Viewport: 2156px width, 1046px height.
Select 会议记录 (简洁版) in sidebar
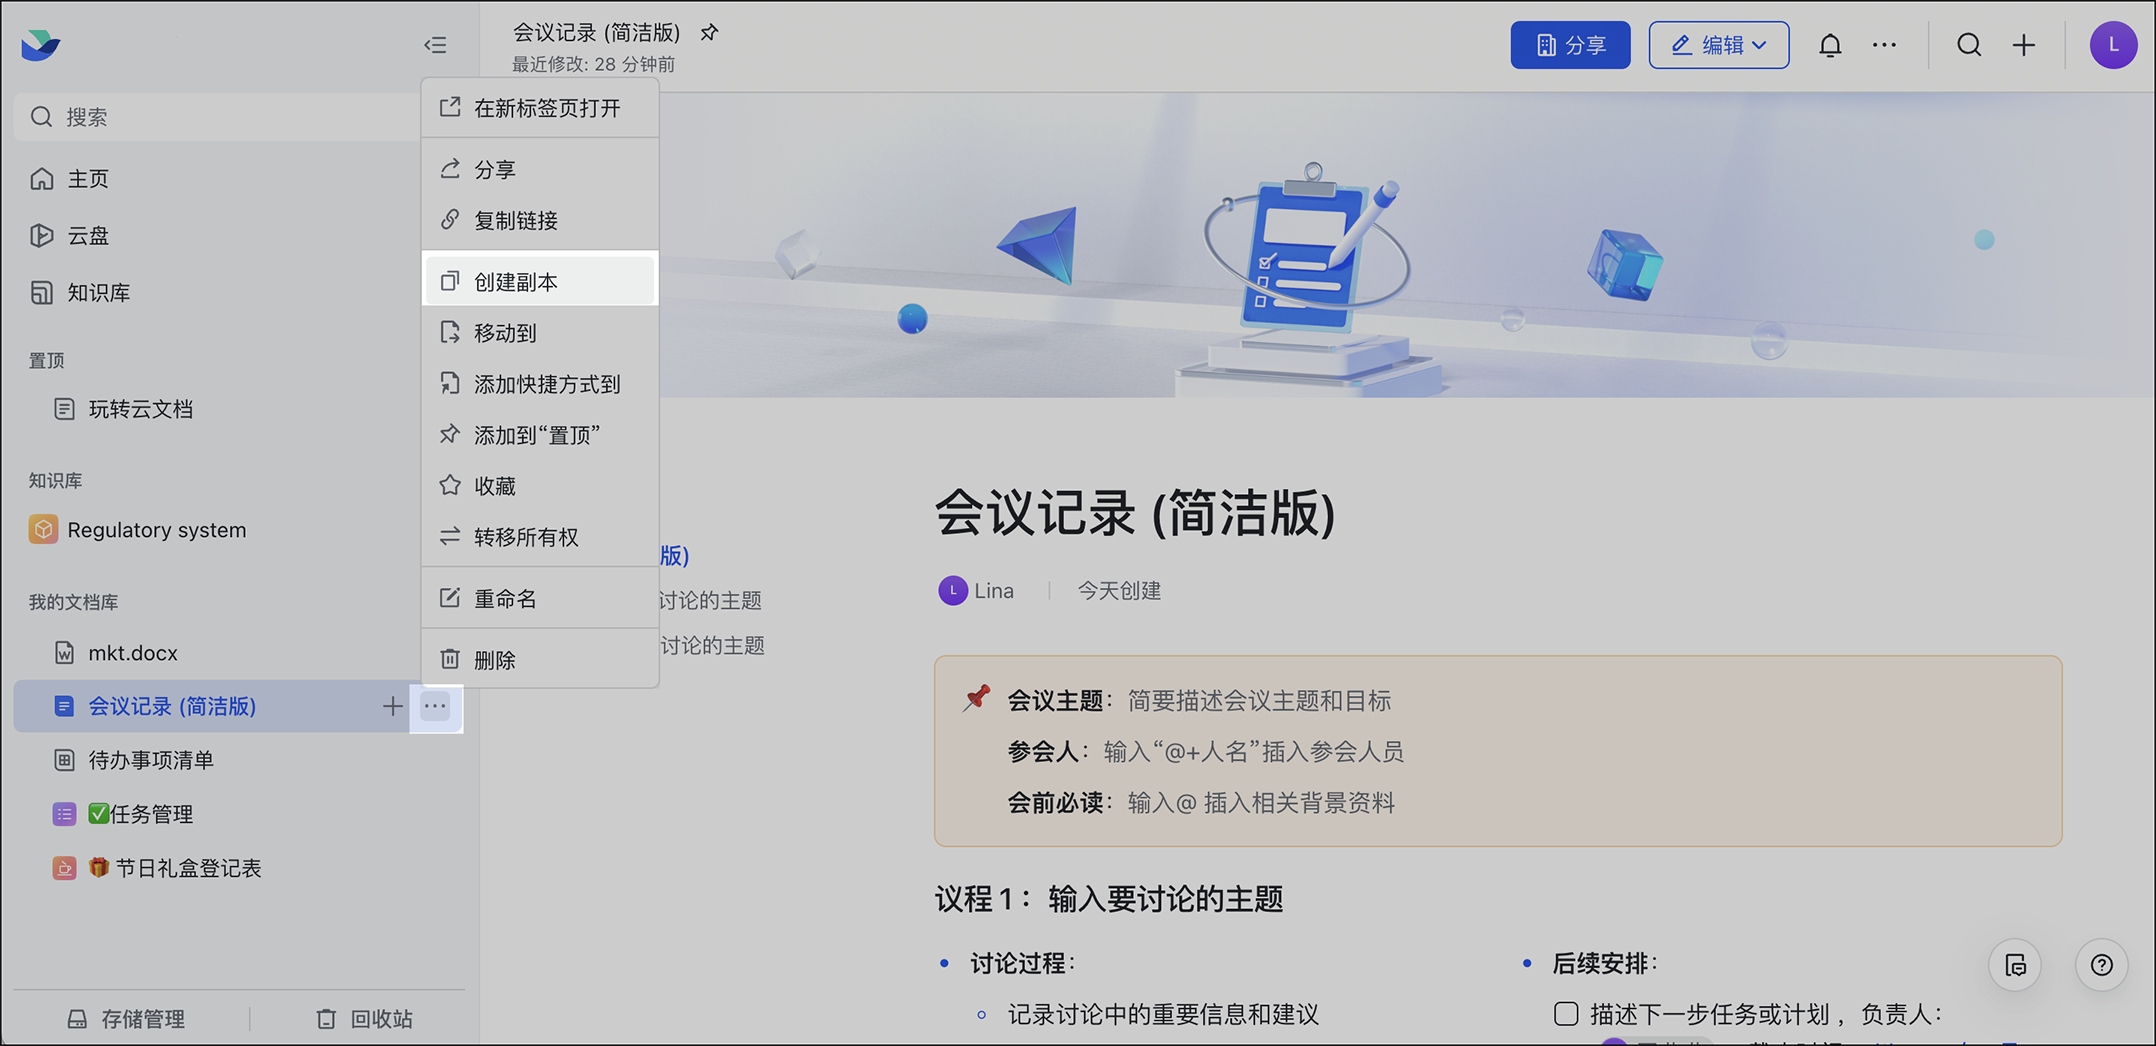point(172,706)
